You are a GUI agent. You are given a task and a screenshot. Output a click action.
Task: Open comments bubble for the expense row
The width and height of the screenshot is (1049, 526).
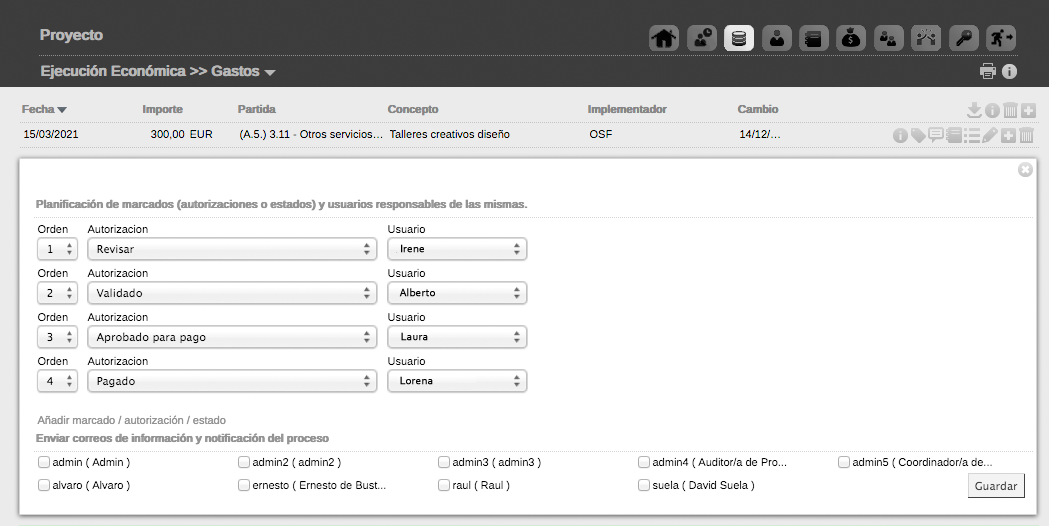tap(936, 135)
